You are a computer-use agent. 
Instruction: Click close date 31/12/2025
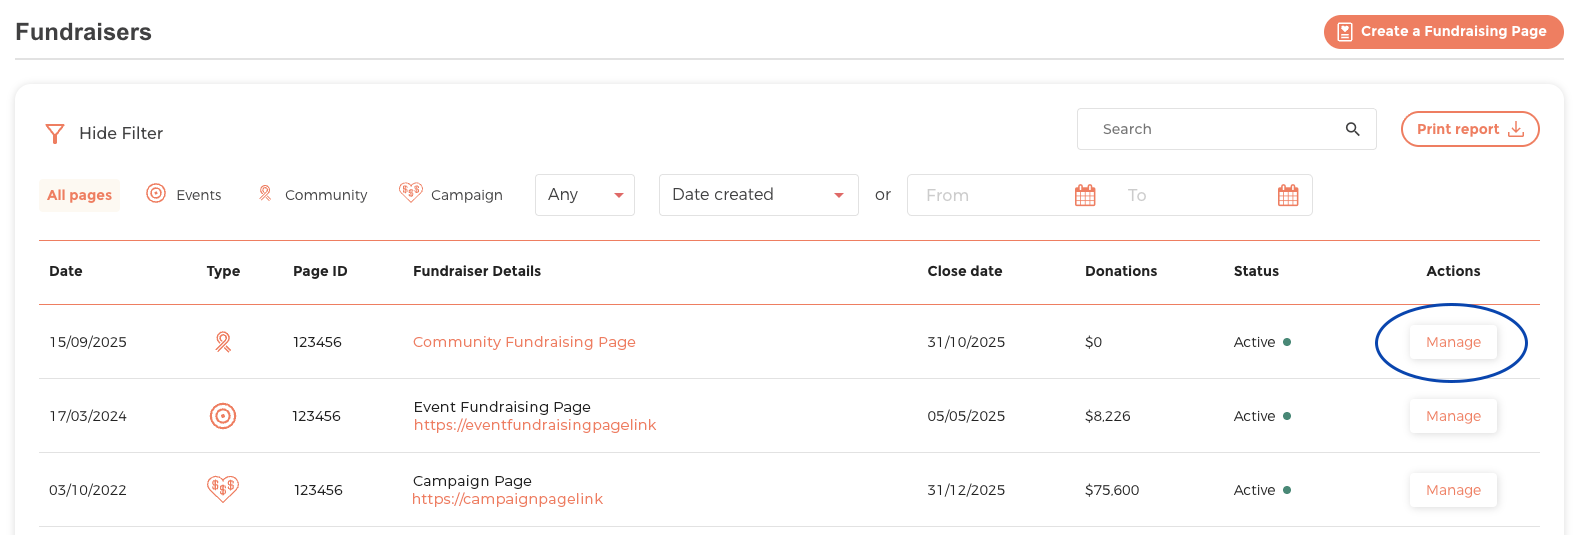(x=966, y=490)
